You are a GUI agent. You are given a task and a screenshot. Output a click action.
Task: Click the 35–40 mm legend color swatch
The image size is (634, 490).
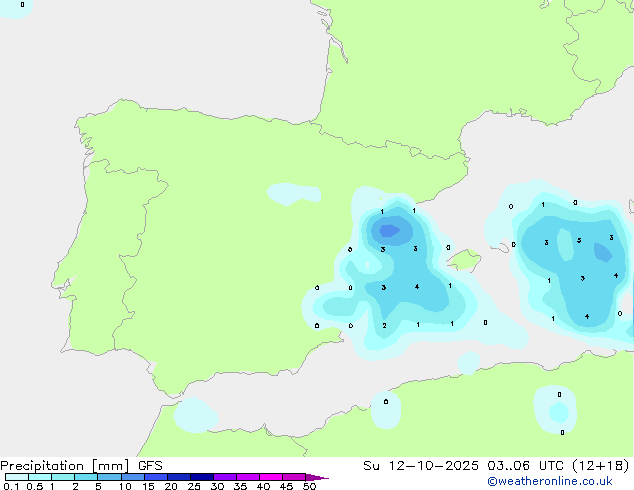tap(248, 477)
